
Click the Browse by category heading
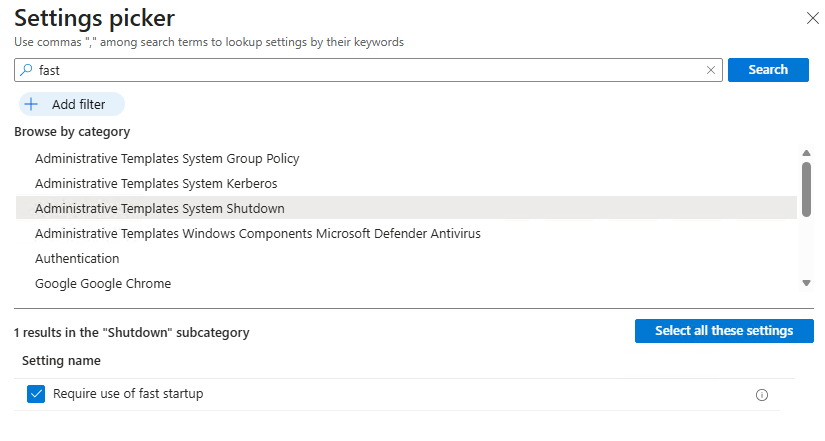coord(72,132)
